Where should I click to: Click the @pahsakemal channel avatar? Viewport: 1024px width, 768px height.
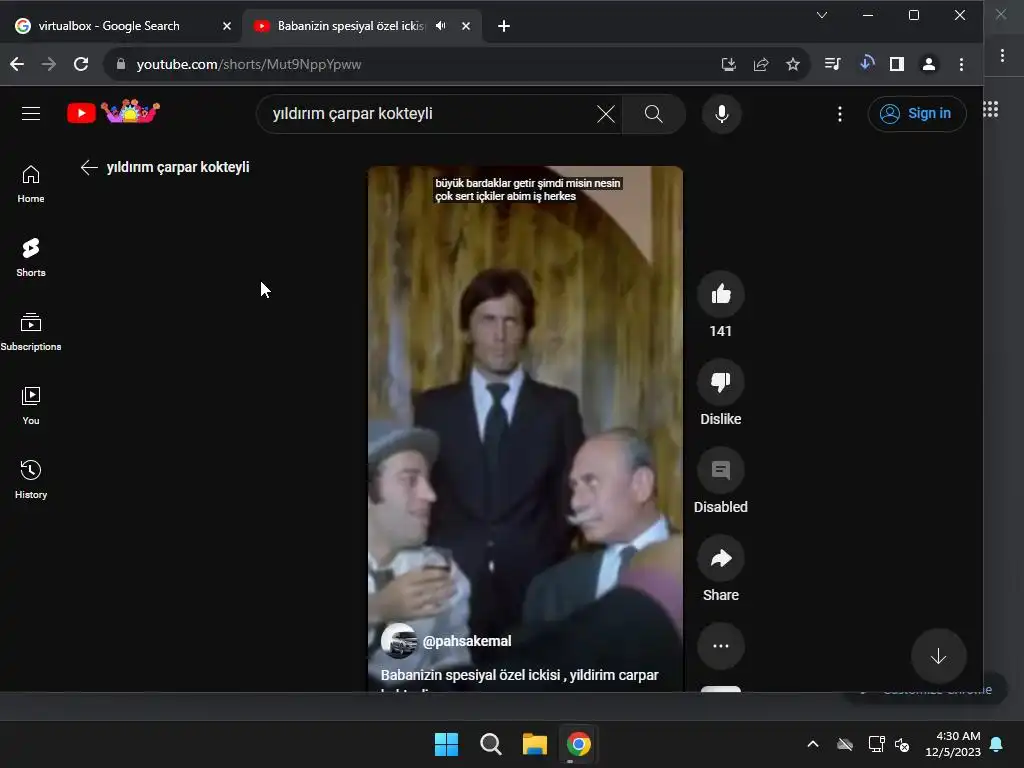pos(399,641)
